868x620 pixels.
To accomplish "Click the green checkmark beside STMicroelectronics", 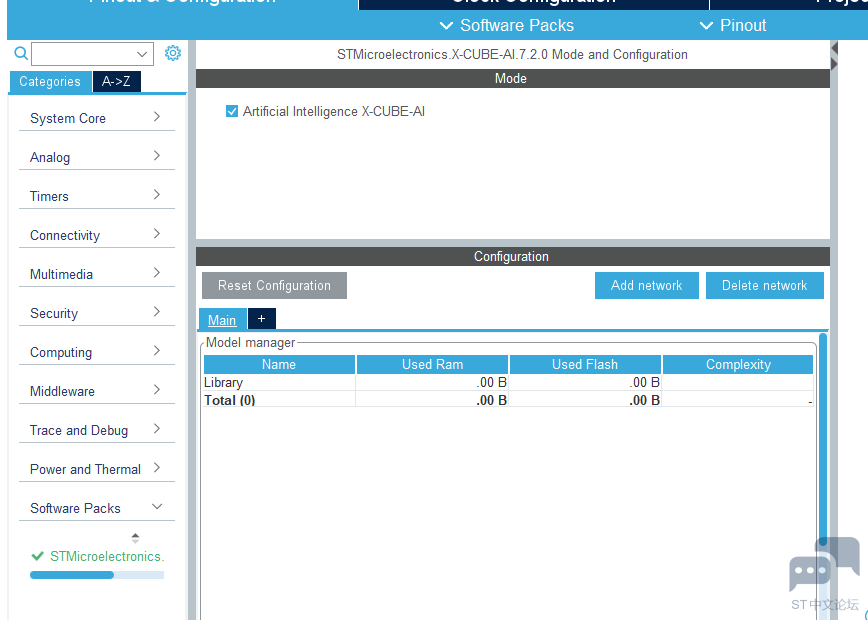I will [38, 556].
